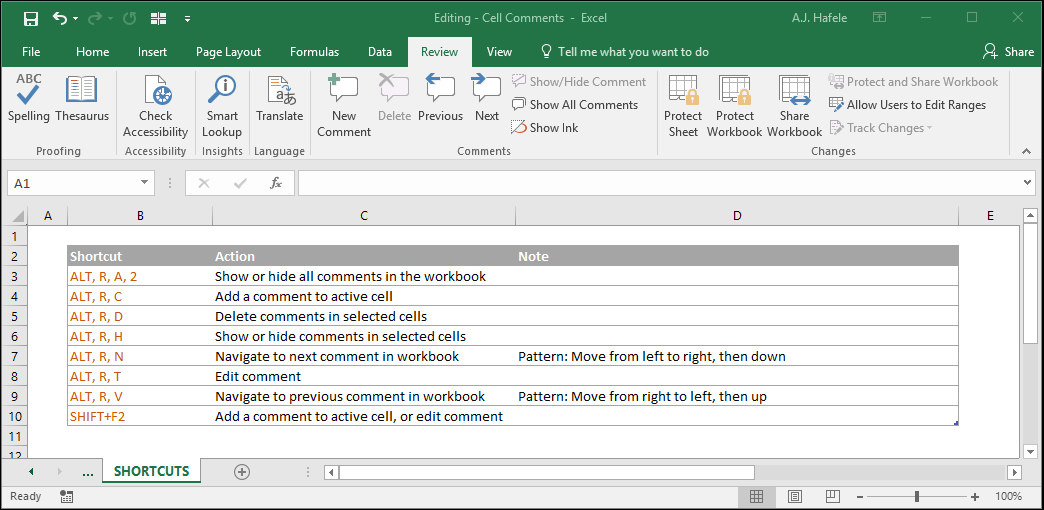
Task: Click the Select All corner triangle
Action: coord(18,216)
